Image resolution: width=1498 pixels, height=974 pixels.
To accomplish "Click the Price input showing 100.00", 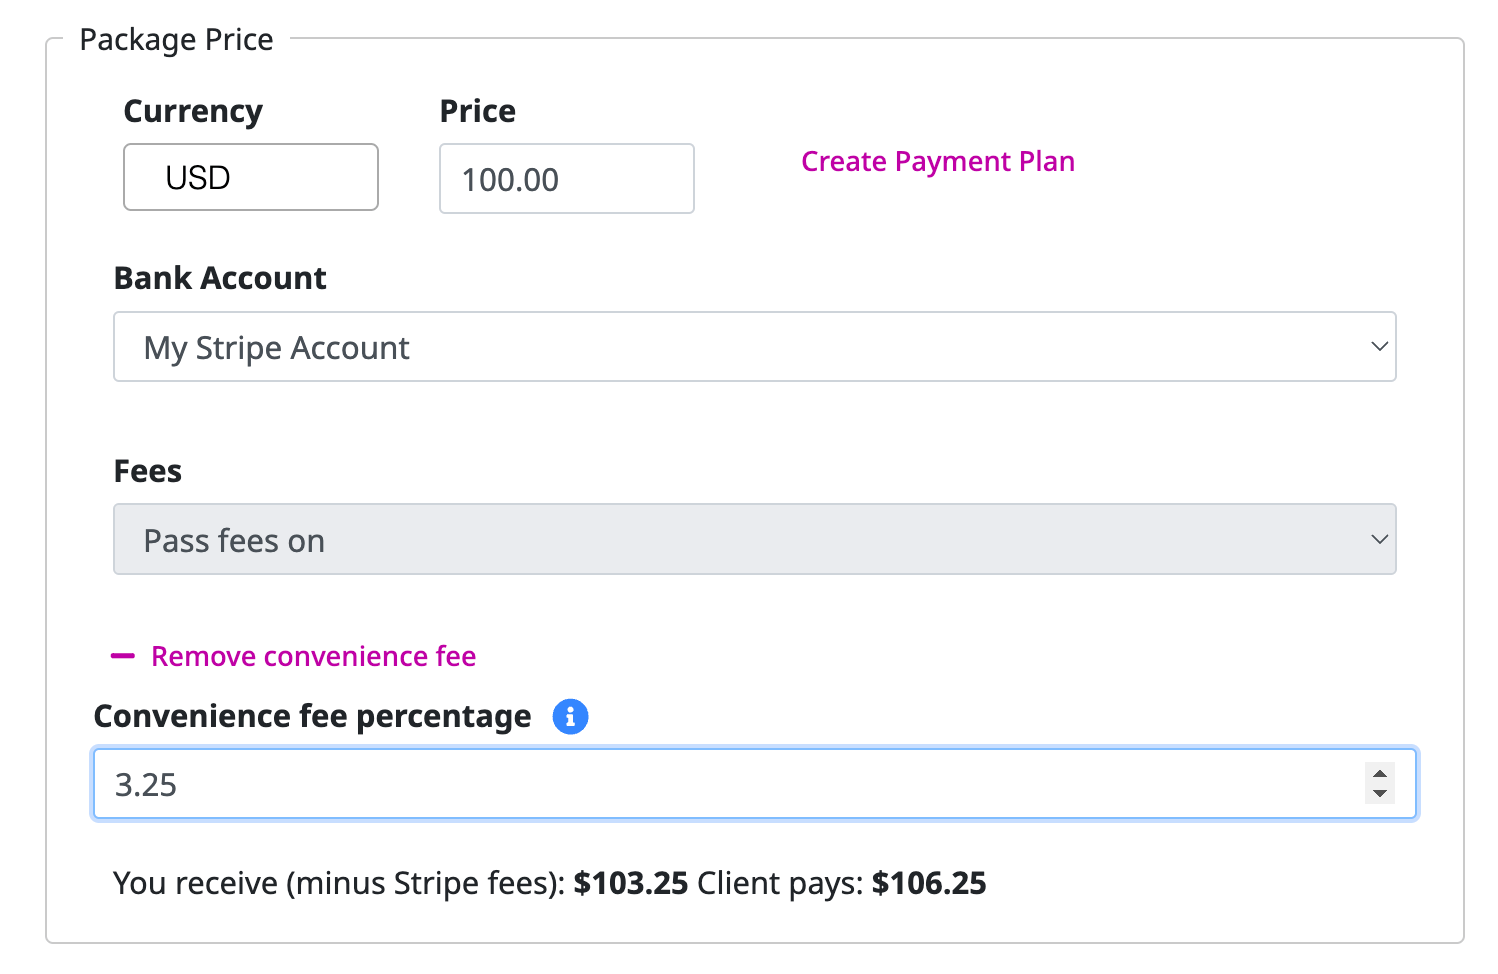I will (566, 179).
